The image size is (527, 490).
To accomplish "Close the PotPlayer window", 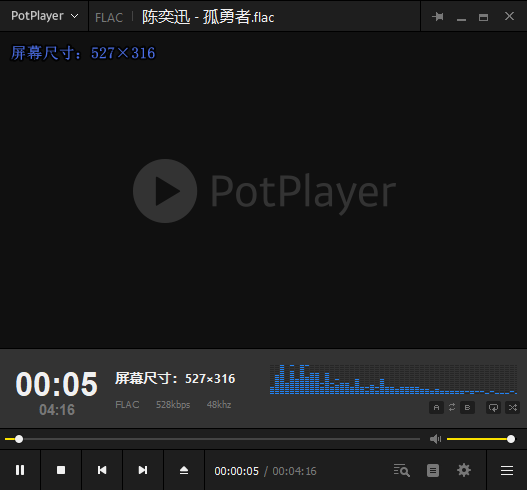I will [x=509, y=16].
